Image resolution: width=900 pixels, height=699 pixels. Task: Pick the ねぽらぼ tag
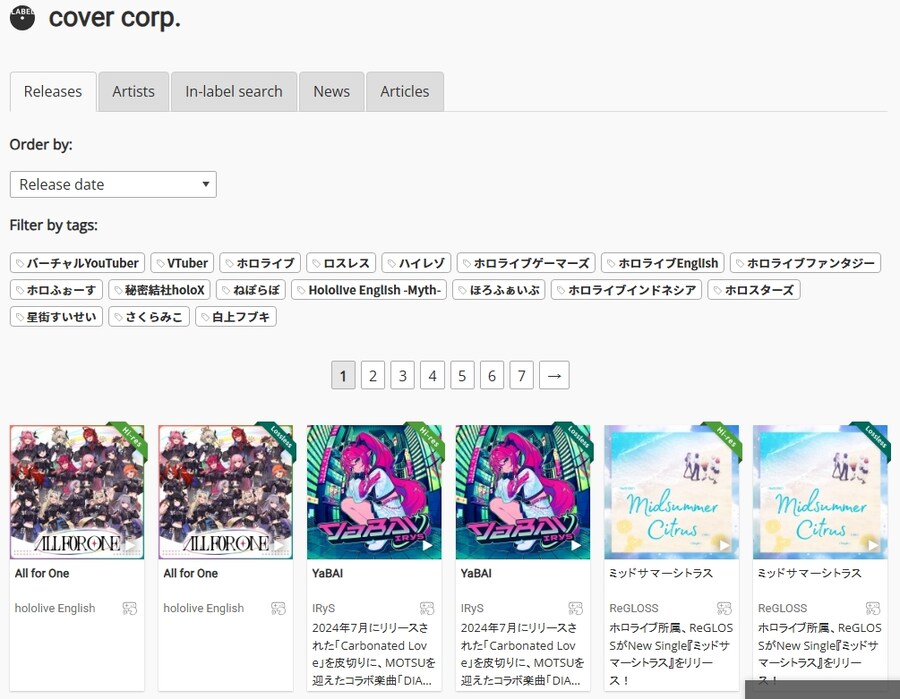pos(251,290)
